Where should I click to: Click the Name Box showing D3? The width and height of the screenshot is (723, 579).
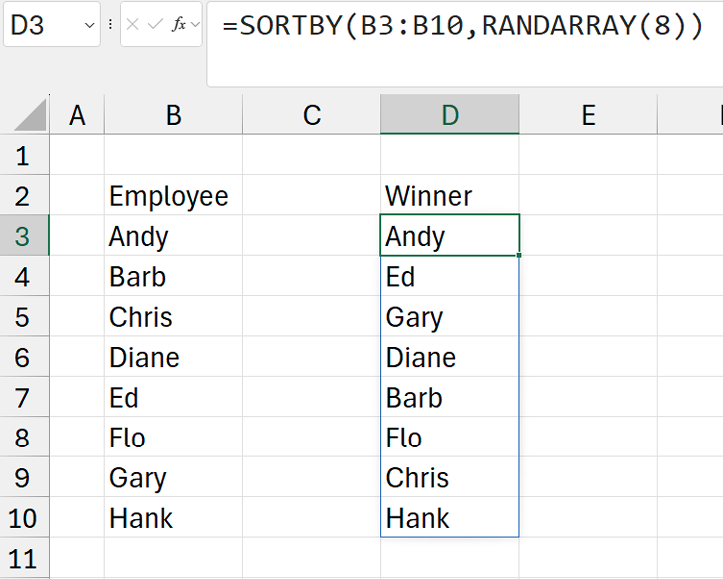point(40,25)
